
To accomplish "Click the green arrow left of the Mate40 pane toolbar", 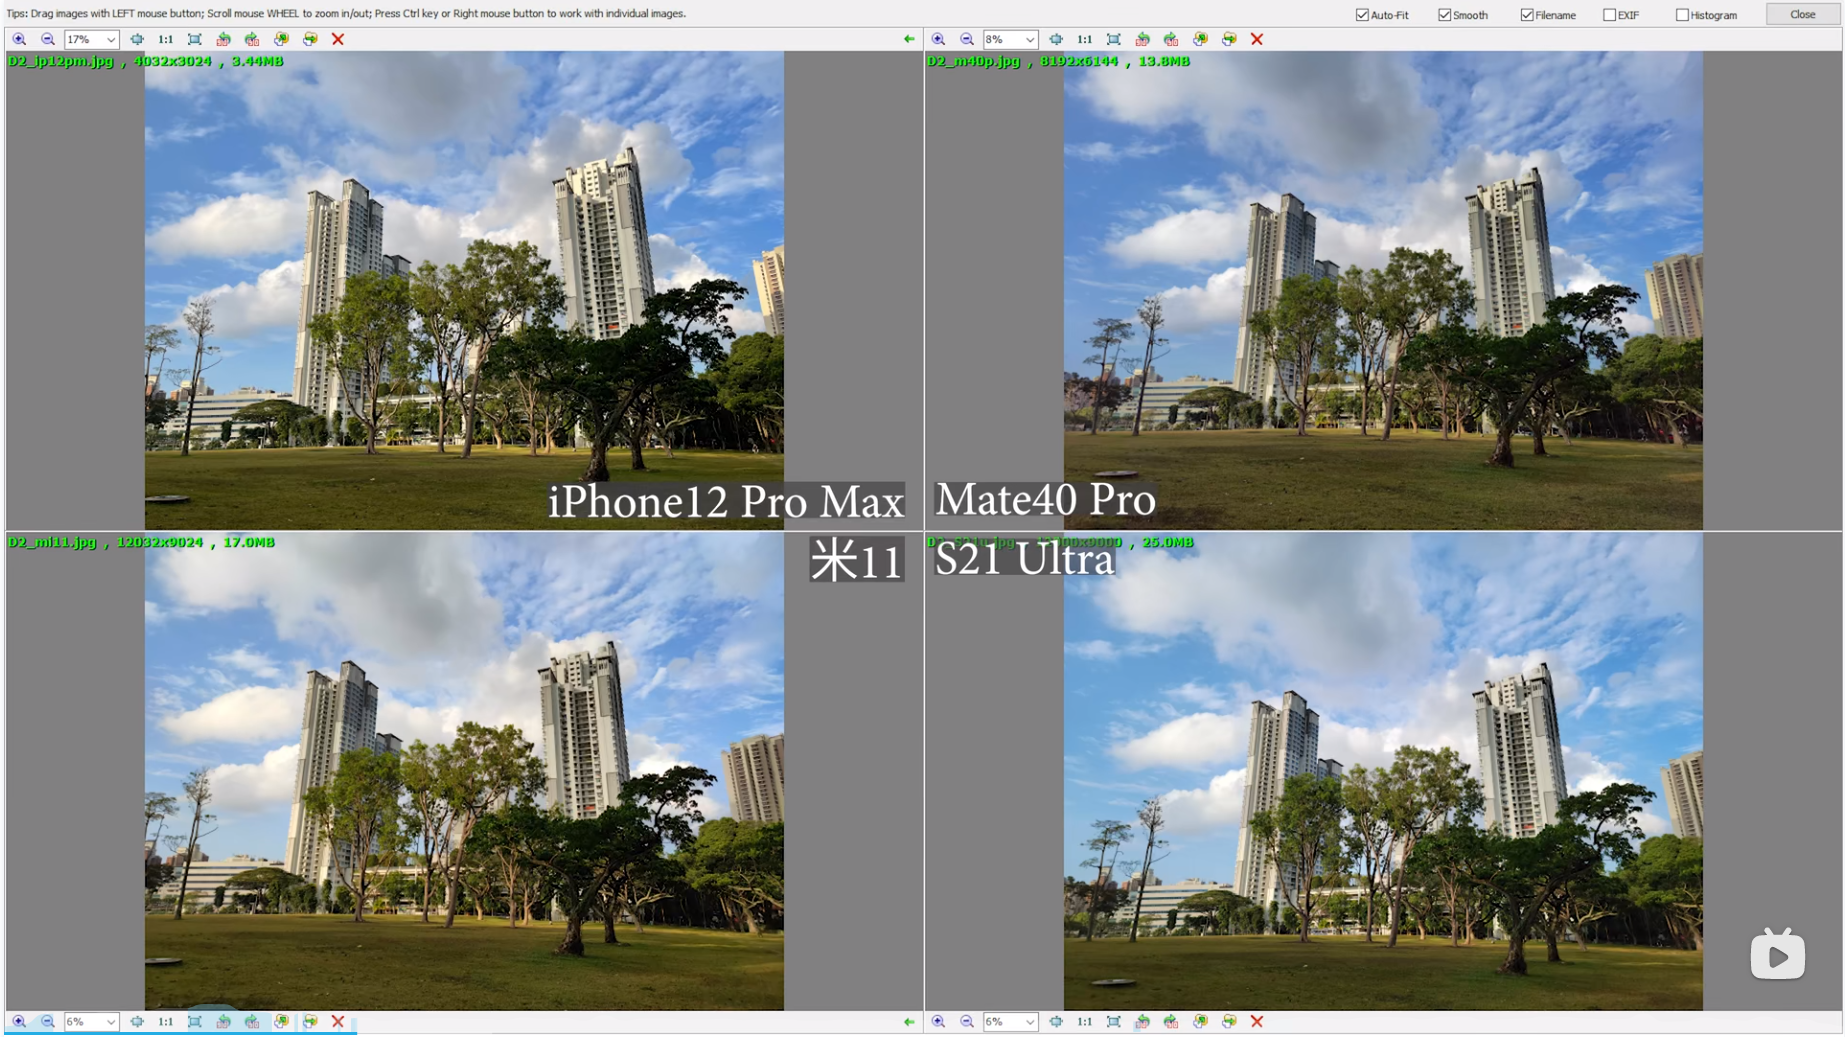I will [x=909, y=39].
